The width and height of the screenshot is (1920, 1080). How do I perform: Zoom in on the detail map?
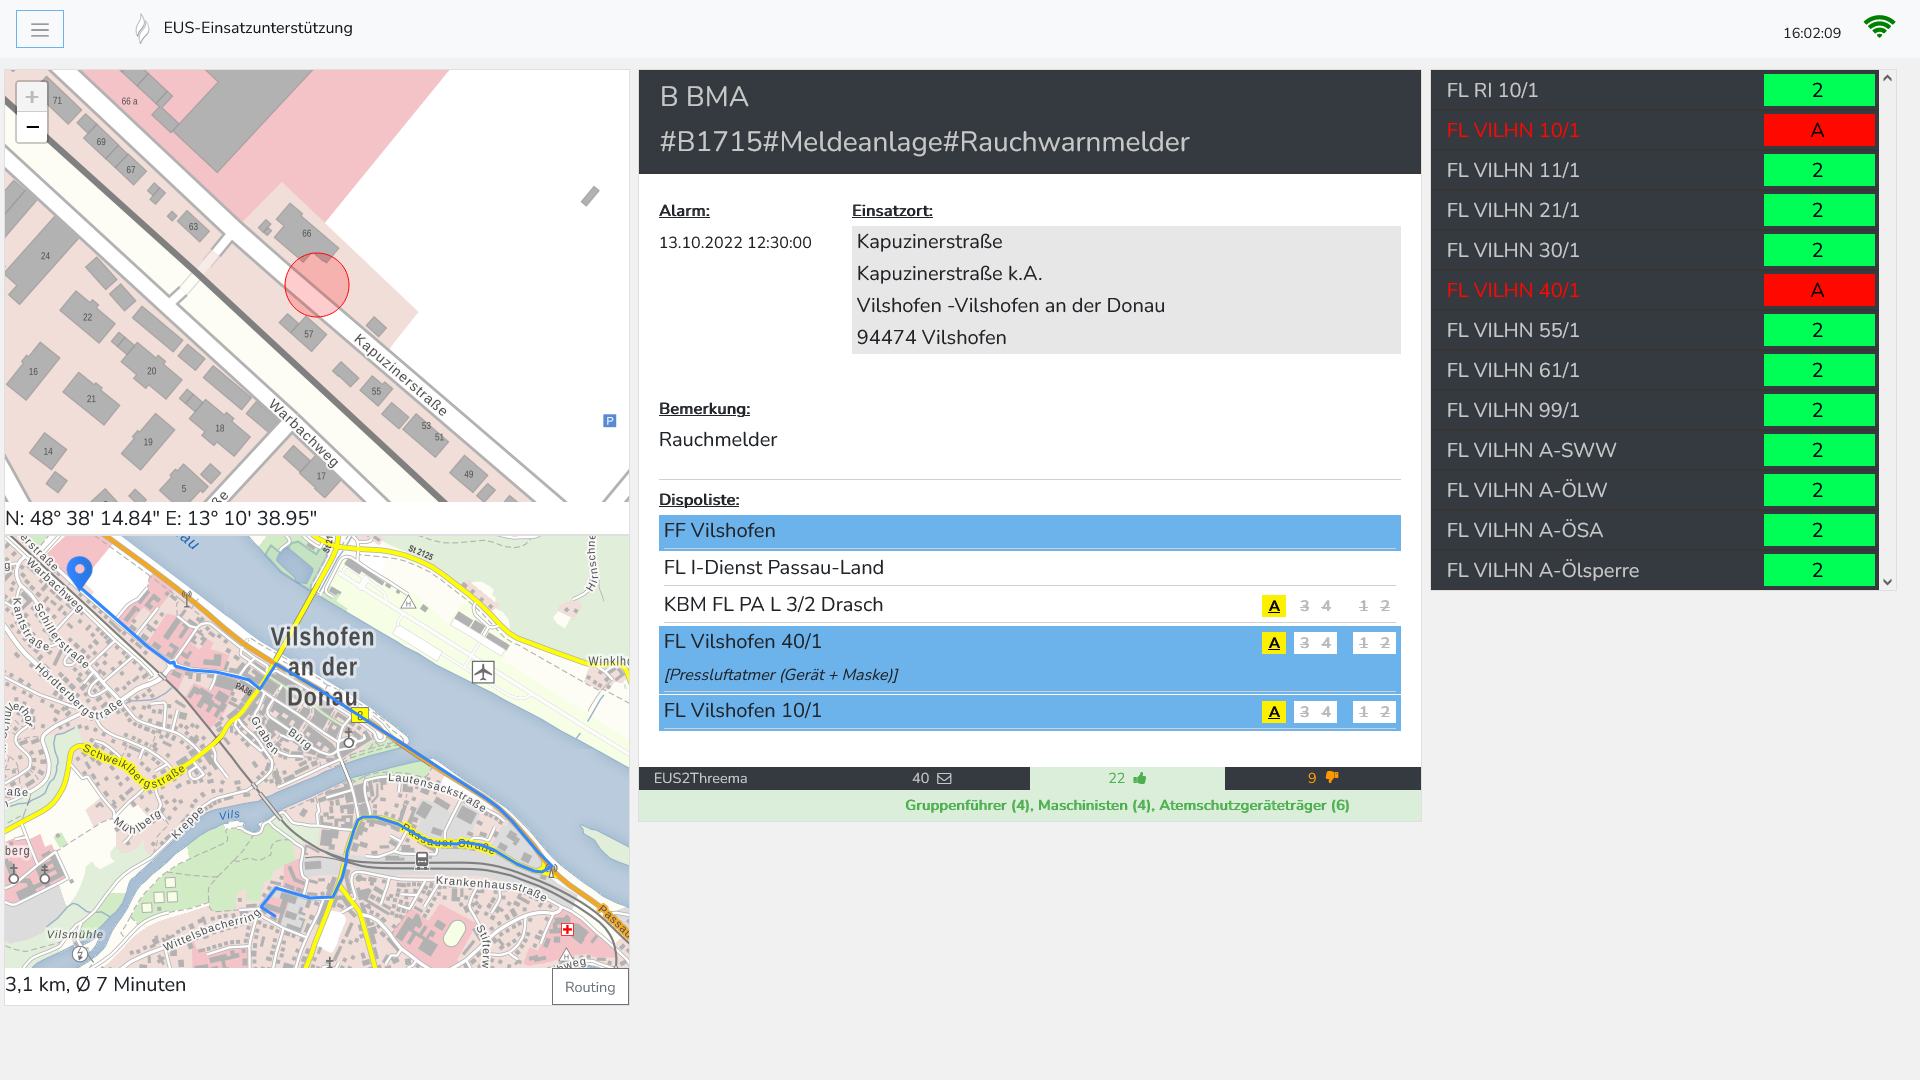pos(32,97)
